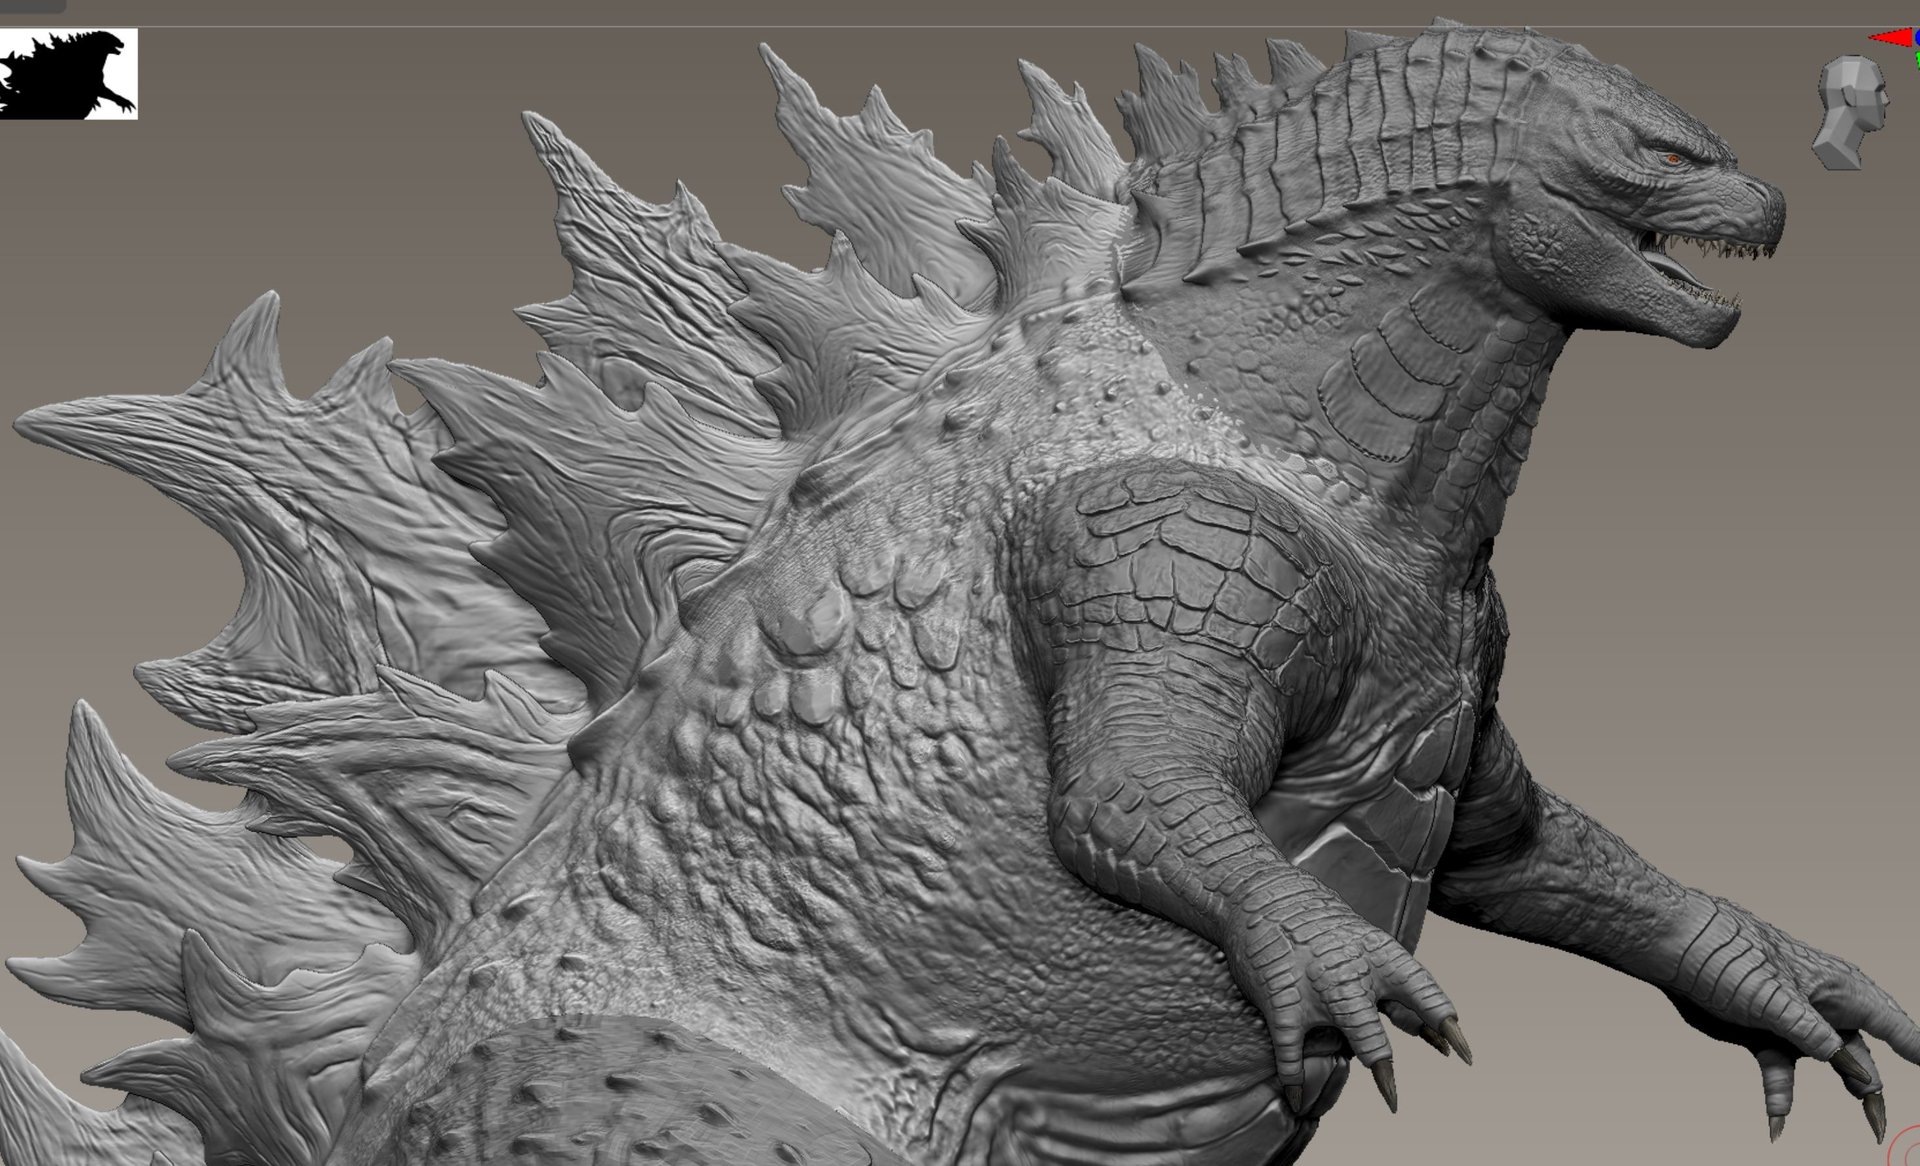Click the Godzilla silhouette reference thumbnail
This screenshot has height=1166, width=1920.
68,73
